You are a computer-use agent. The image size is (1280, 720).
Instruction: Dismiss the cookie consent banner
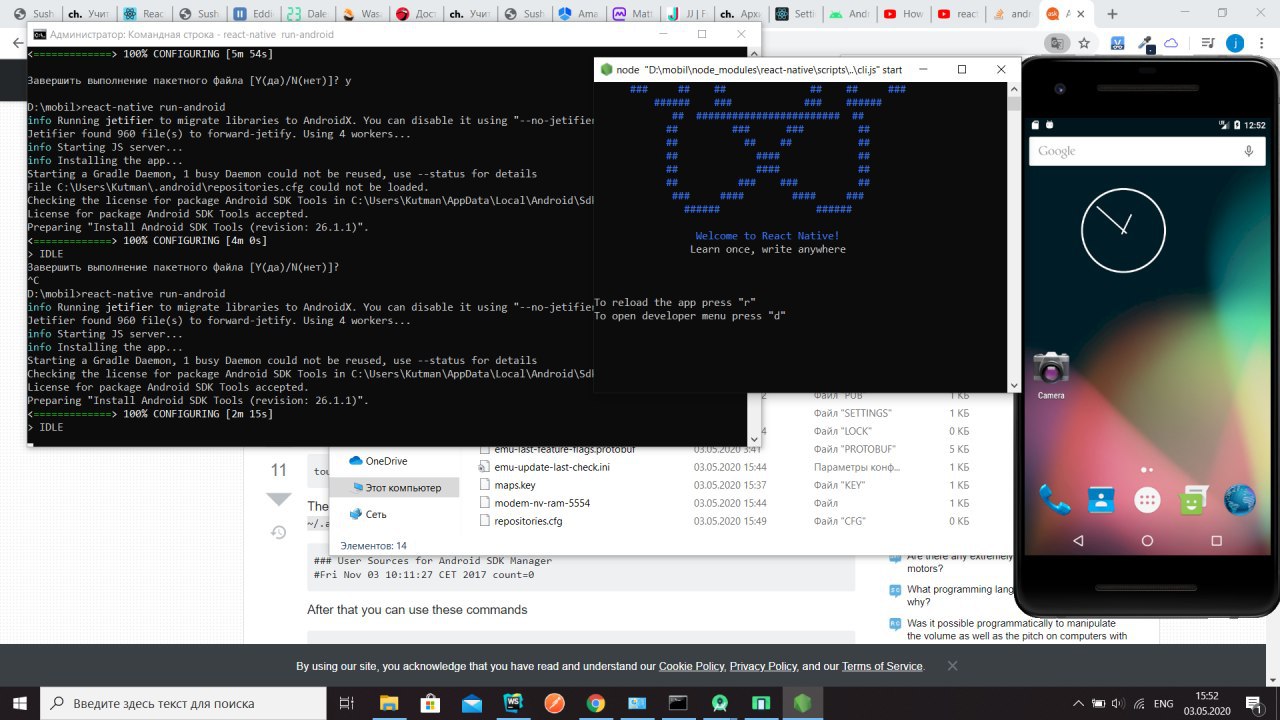(952, 666)
